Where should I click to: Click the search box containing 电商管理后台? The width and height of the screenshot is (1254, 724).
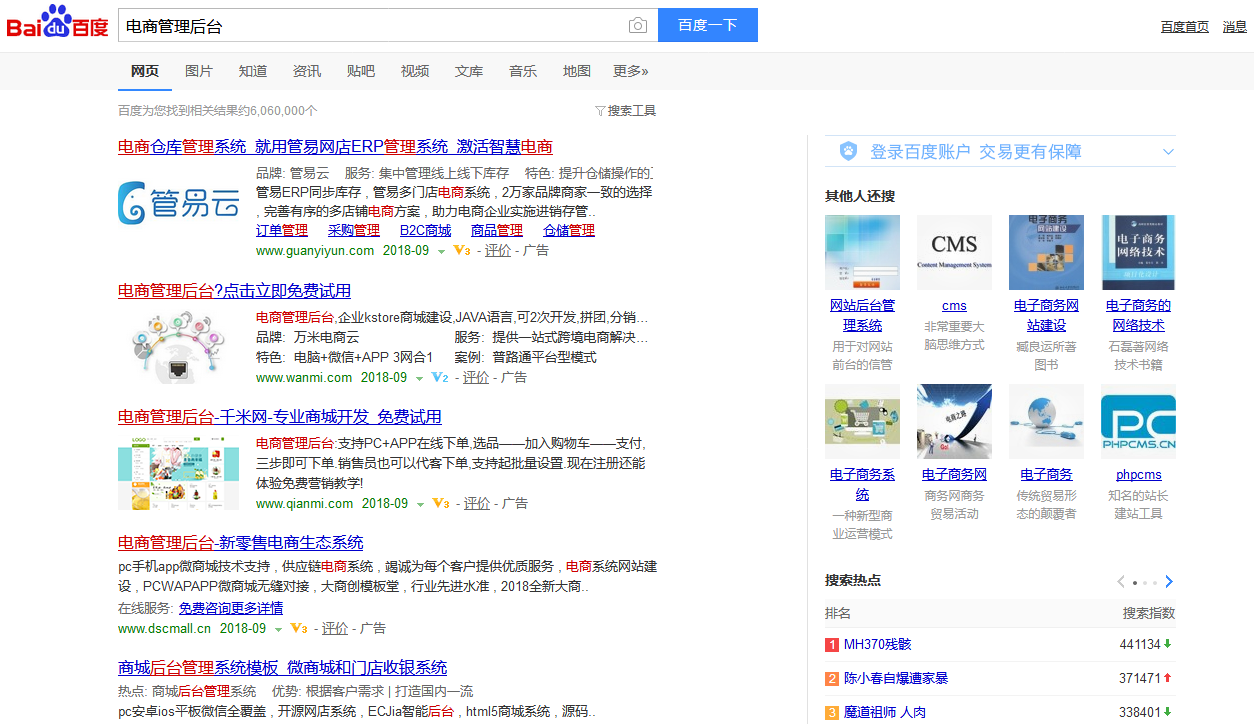pos(370,26)
